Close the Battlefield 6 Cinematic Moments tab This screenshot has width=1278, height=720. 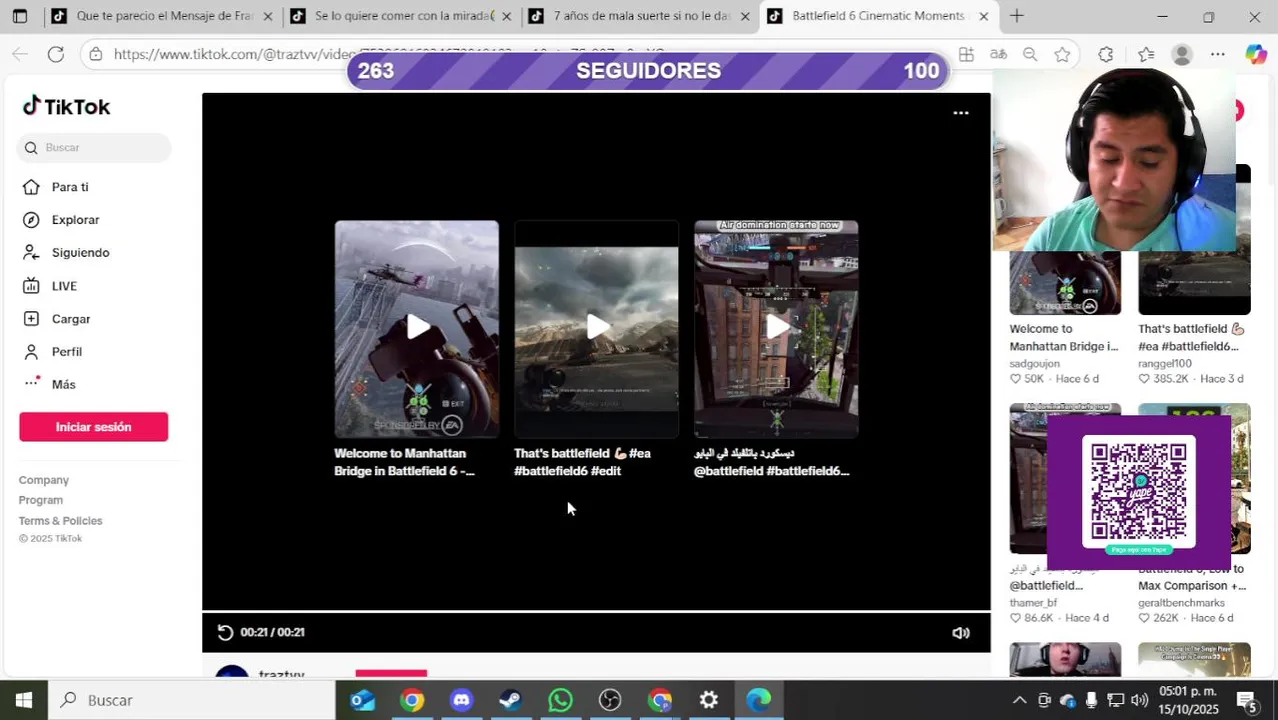pyautogui.click(x=983, y=16)
